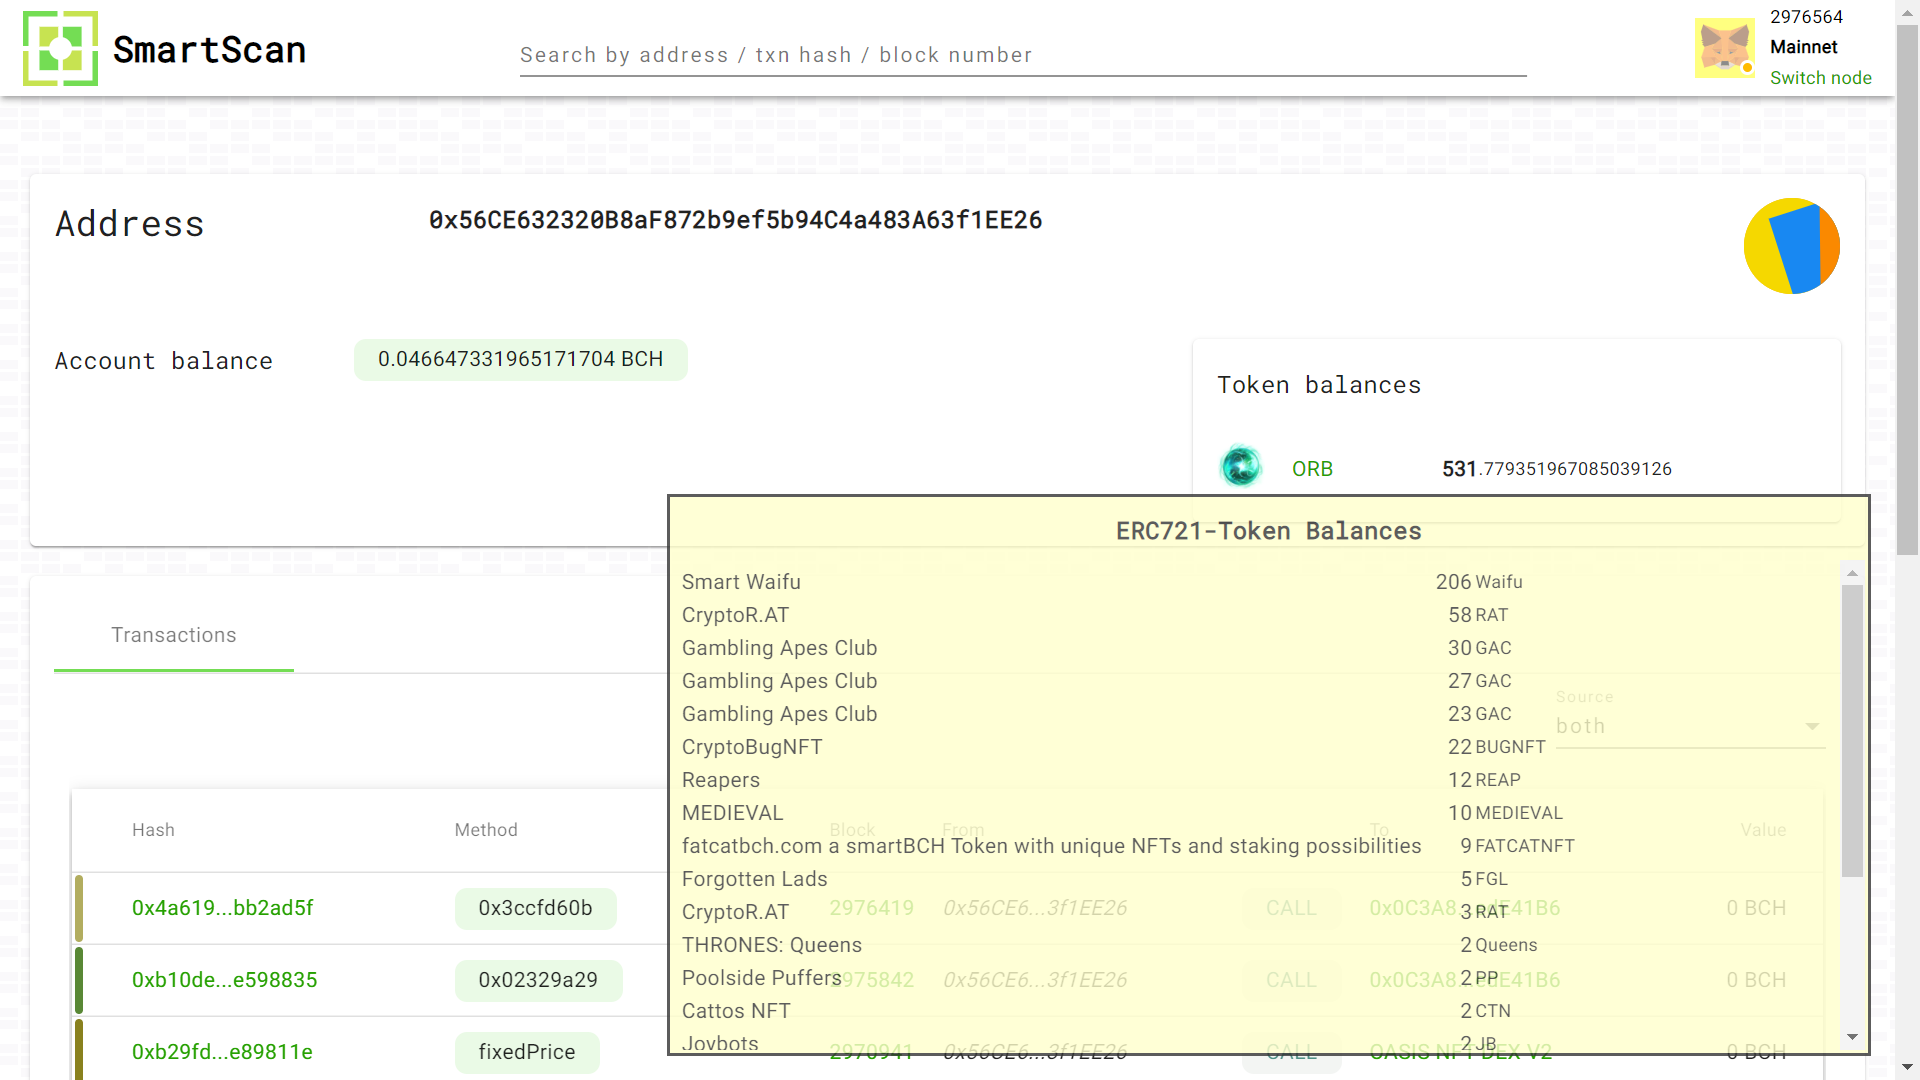Click the Hash column header
1920x1080 pixels.
[153, 830]
